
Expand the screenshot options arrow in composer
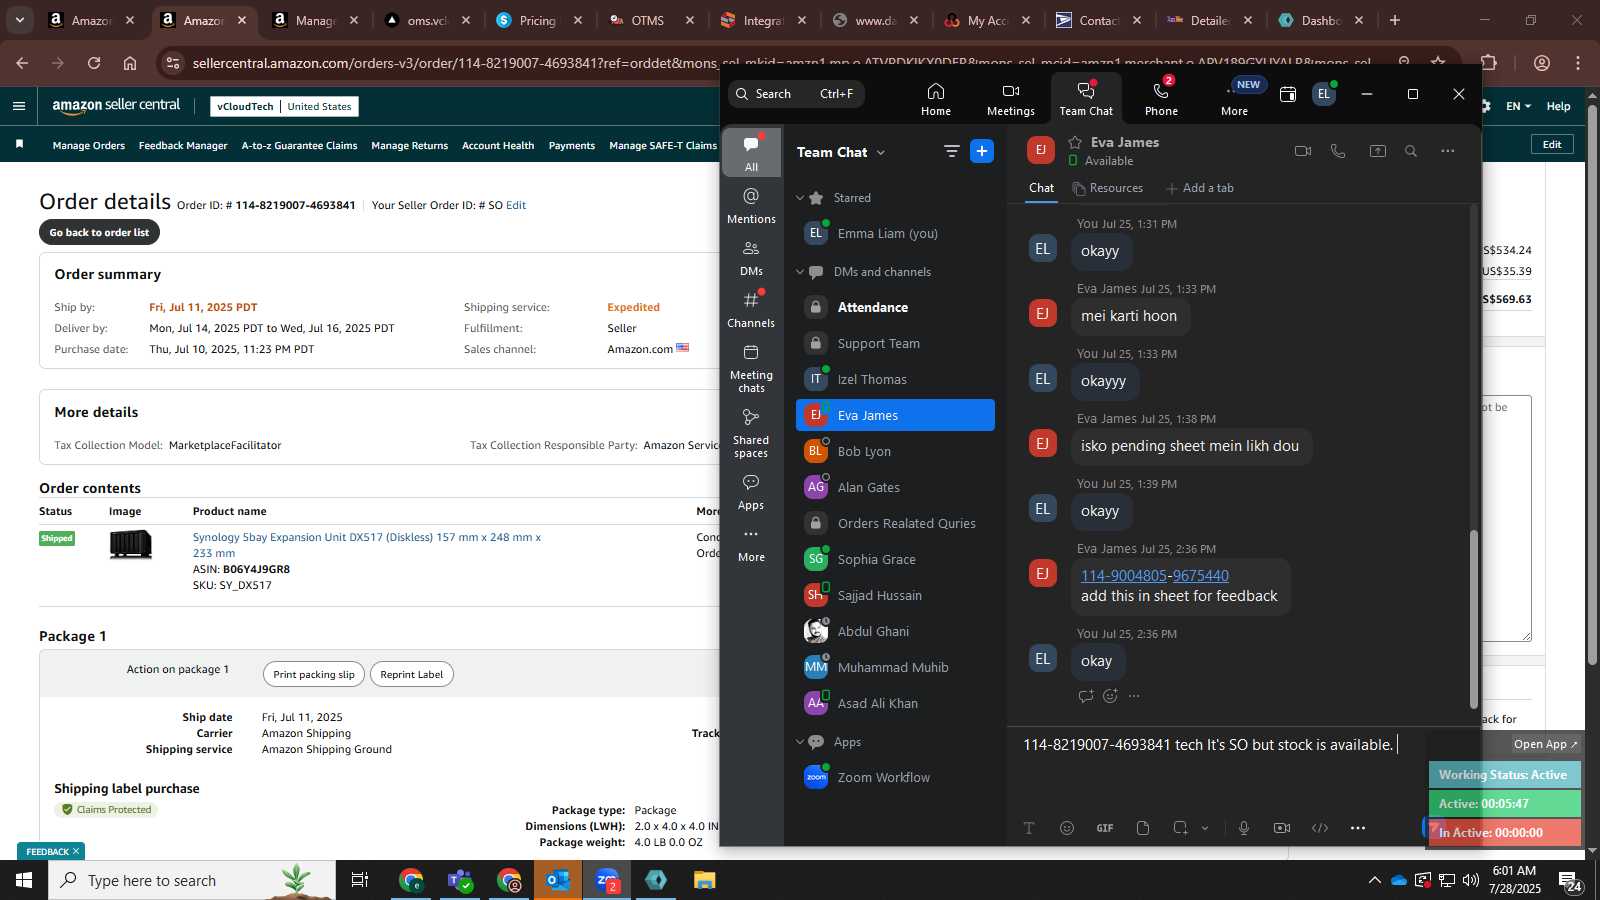click(1205, 828)
